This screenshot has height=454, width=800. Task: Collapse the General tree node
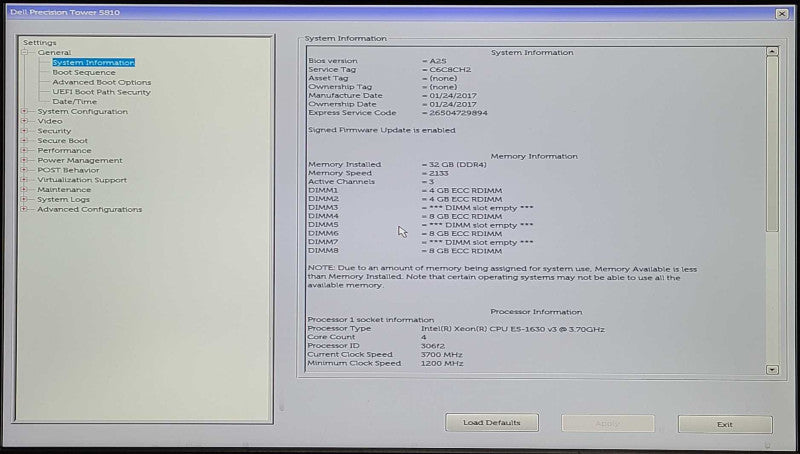tap(24, 53)
